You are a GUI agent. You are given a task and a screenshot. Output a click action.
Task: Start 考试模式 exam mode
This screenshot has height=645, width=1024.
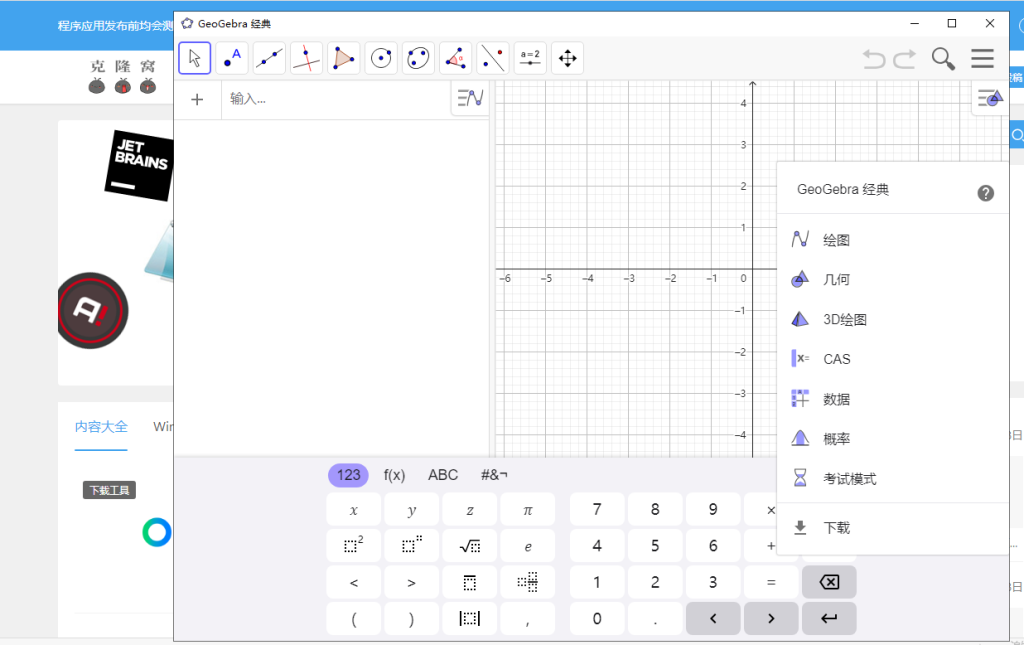[x=893, y=479]
